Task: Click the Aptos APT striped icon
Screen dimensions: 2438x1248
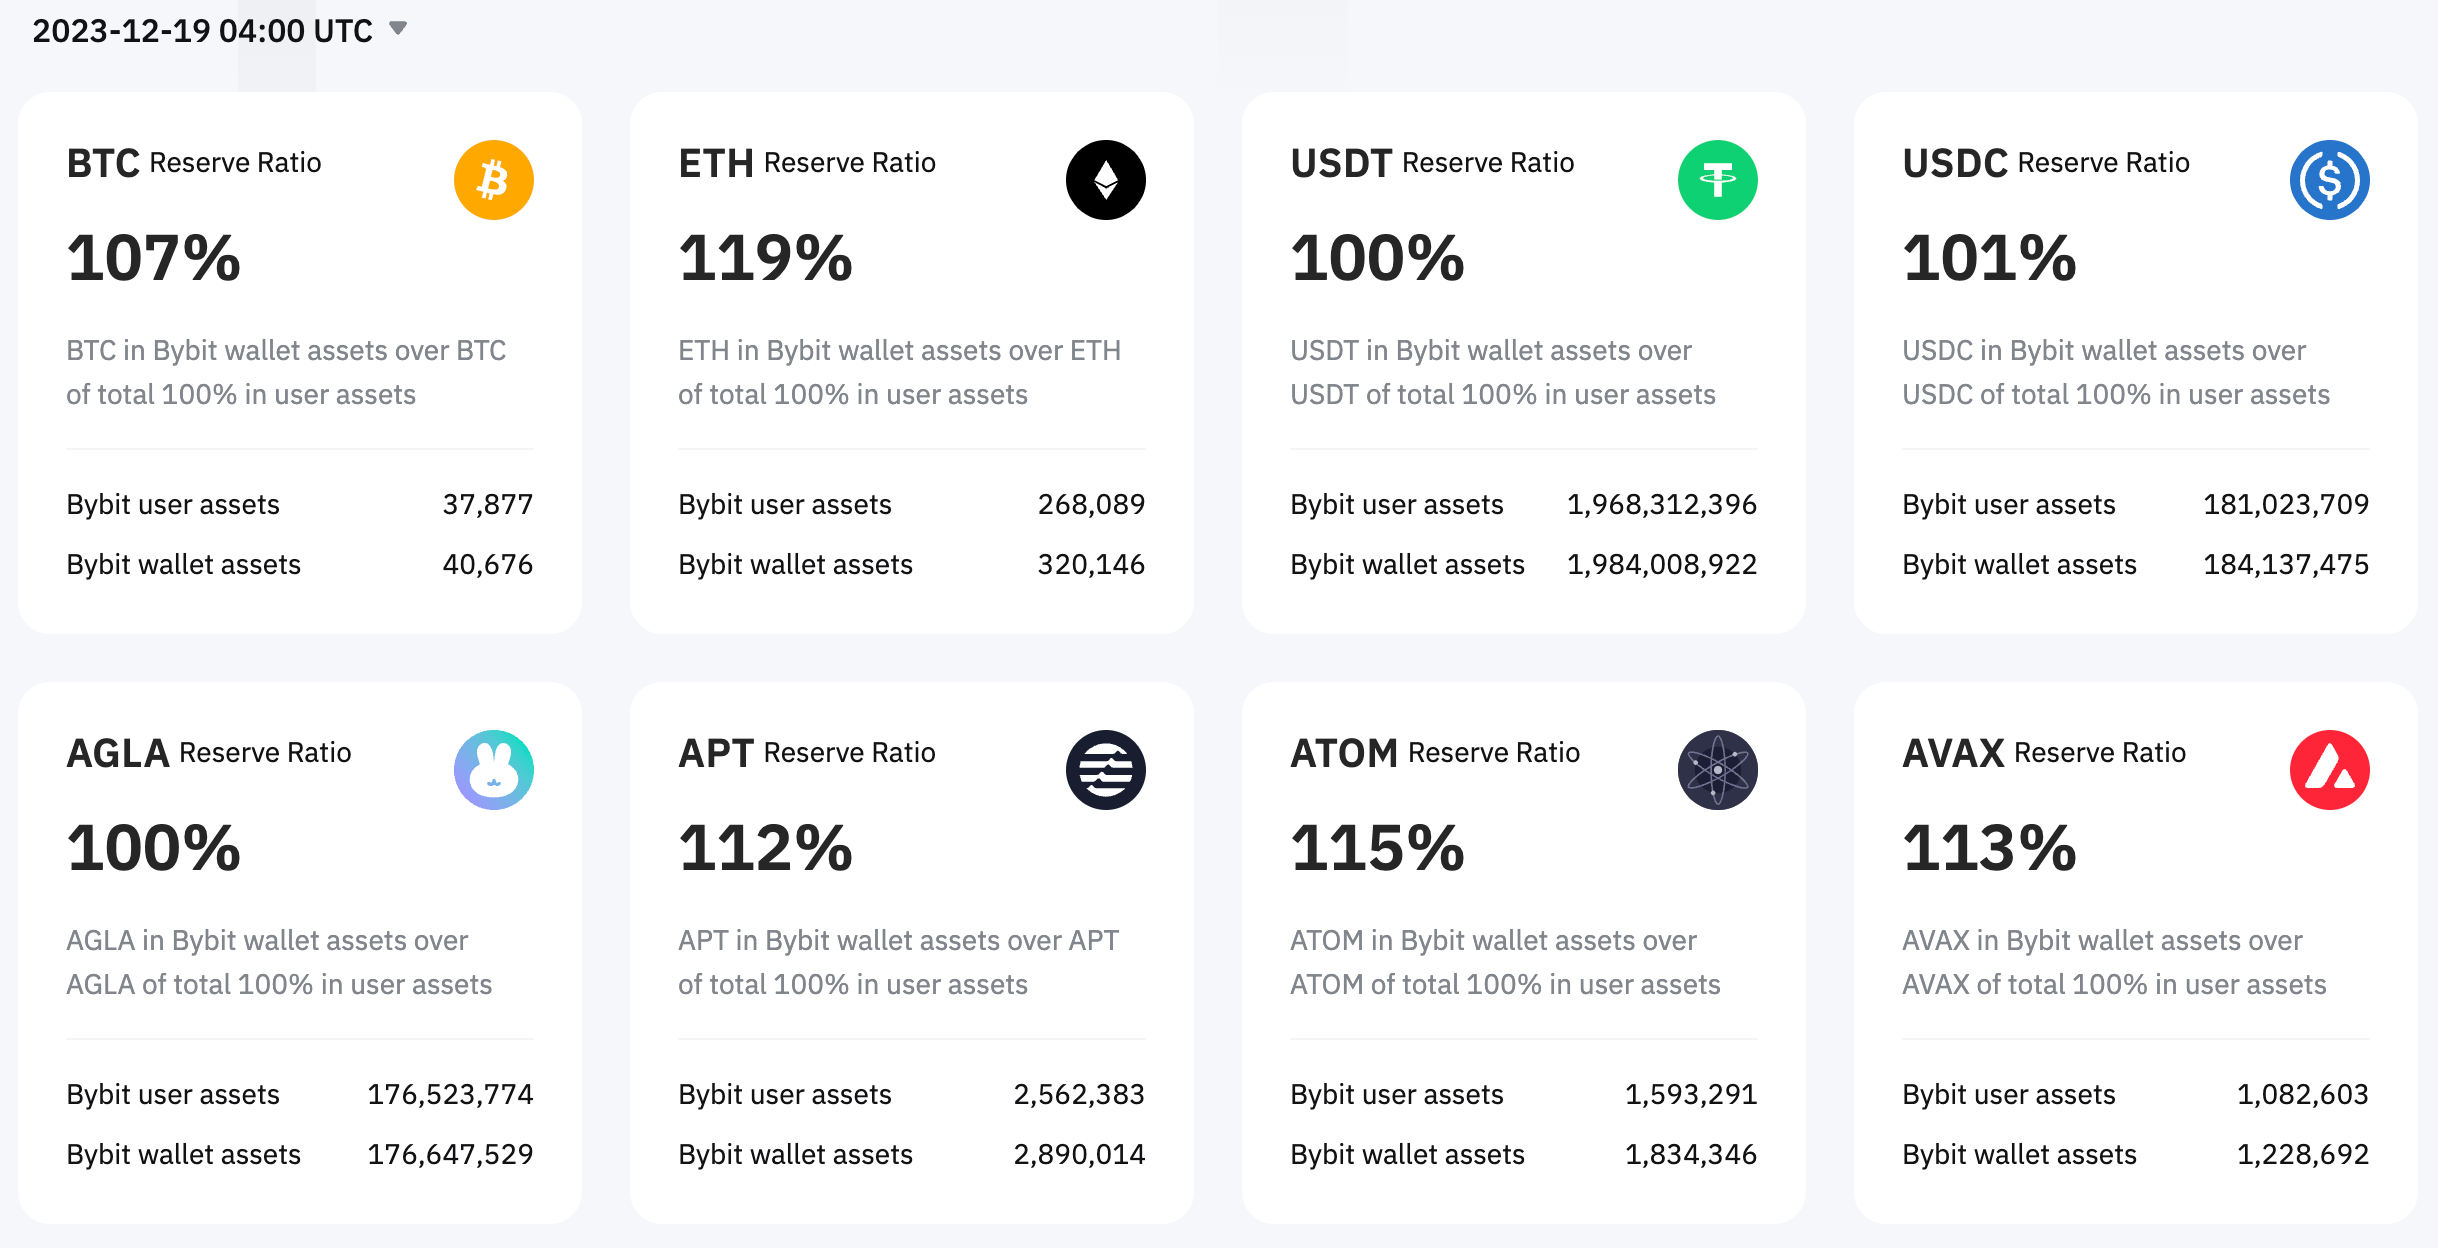Action: 1105,770
